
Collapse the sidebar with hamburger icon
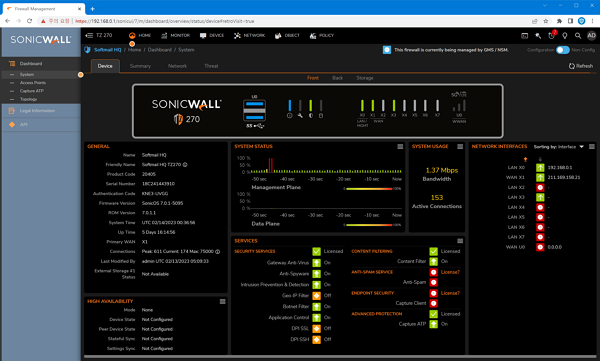coord(89,35)
